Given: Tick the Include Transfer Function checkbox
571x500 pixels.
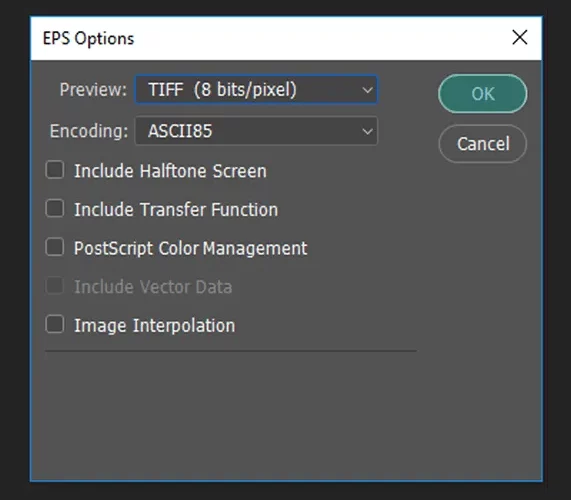Looking at the screenshot, I should coord(55,209).
